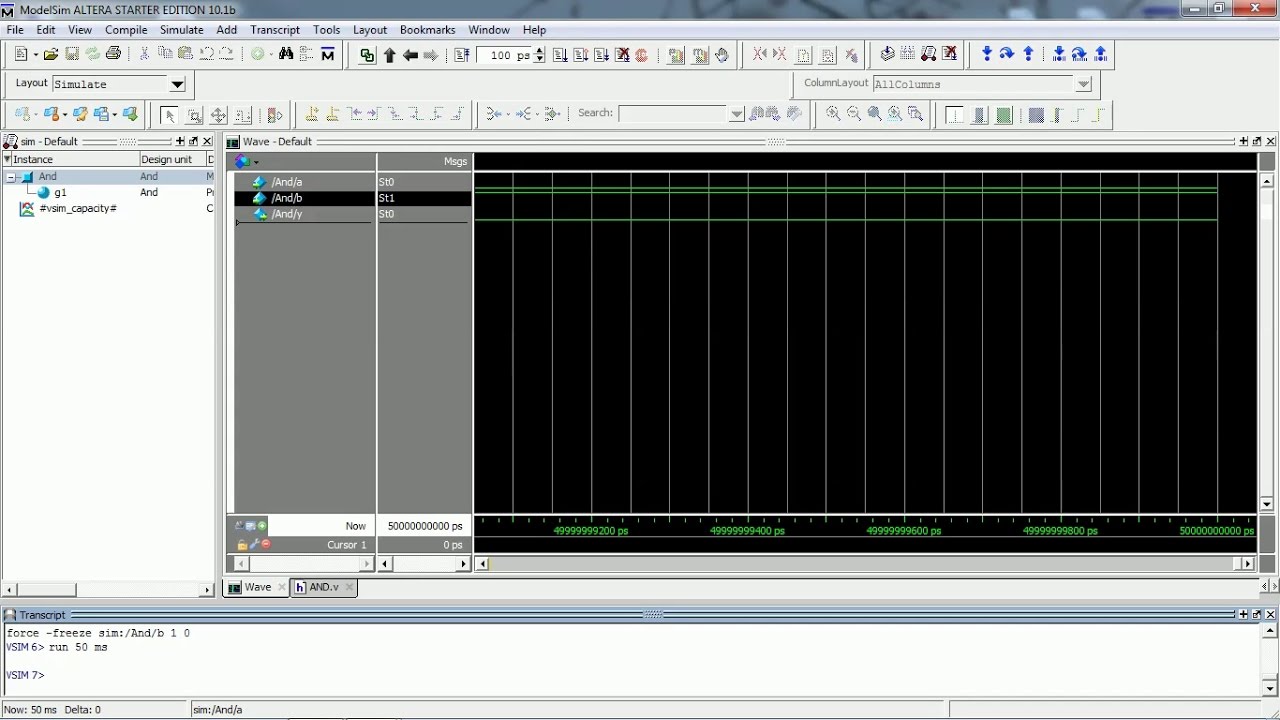
Task: Select the hand pan tool icon
Action: point(722,55)
